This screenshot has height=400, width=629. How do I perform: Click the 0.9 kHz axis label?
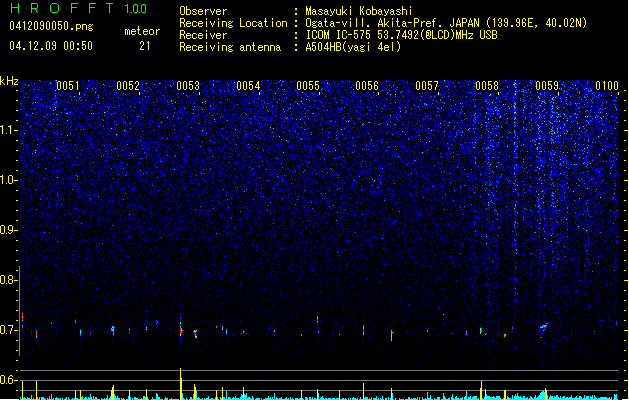pos(8,230)
